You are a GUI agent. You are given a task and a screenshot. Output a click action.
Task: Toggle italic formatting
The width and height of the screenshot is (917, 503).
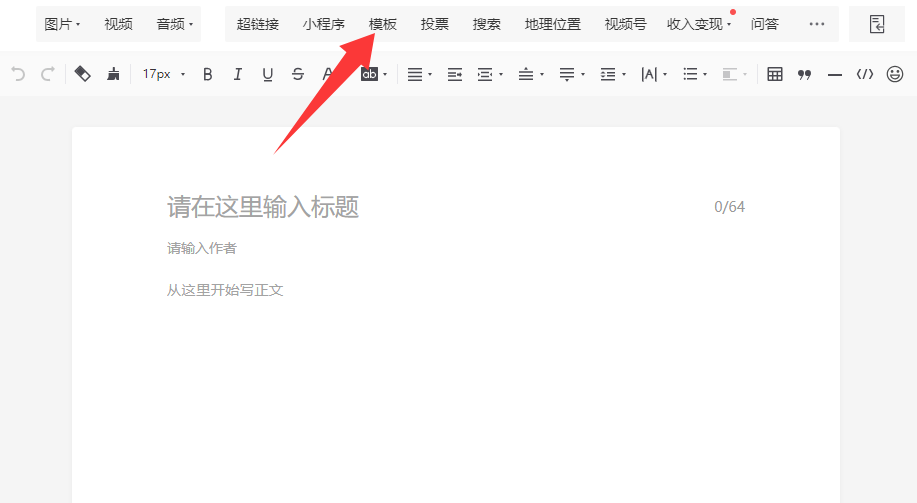(237, 74)
